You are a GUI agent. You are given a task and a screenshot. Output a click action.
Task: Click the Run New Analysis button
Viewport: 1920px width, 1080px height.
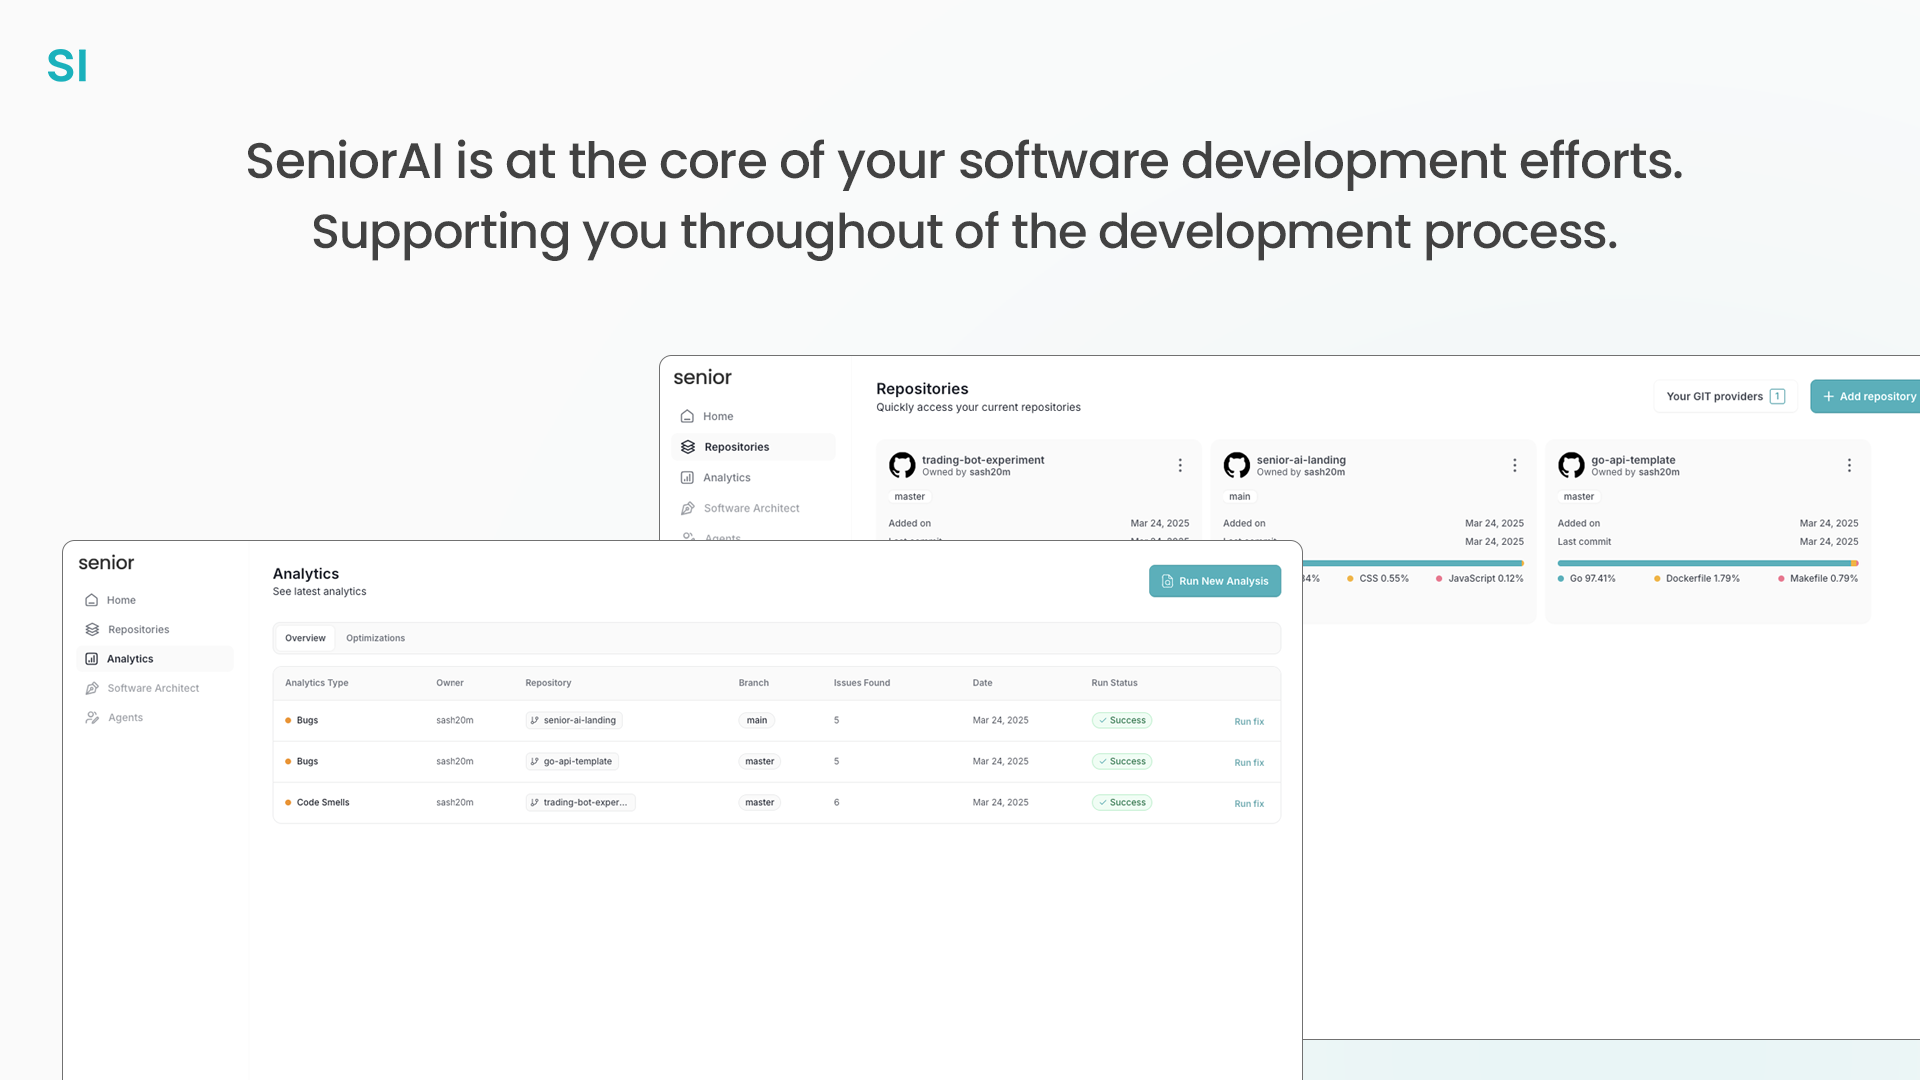coord(1214,581)
